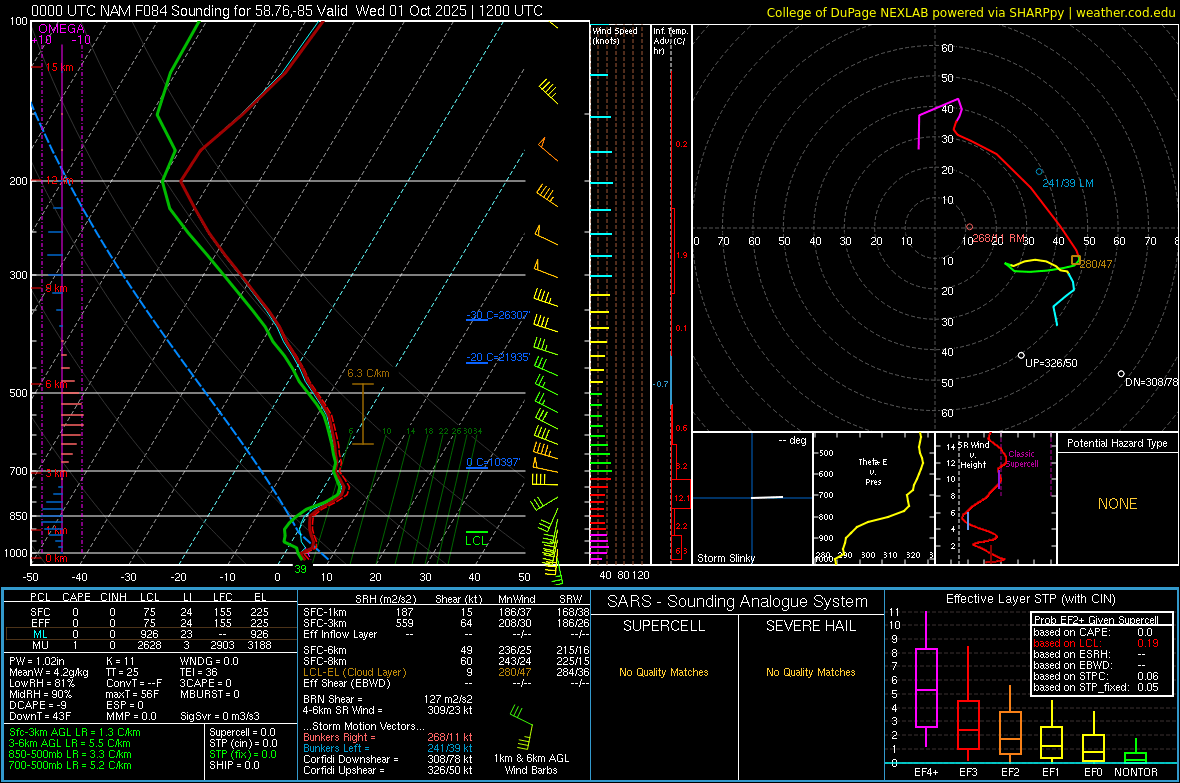Click the Wind Speed (knots) panel header
Screen dimensions: 1180x783
615,36
